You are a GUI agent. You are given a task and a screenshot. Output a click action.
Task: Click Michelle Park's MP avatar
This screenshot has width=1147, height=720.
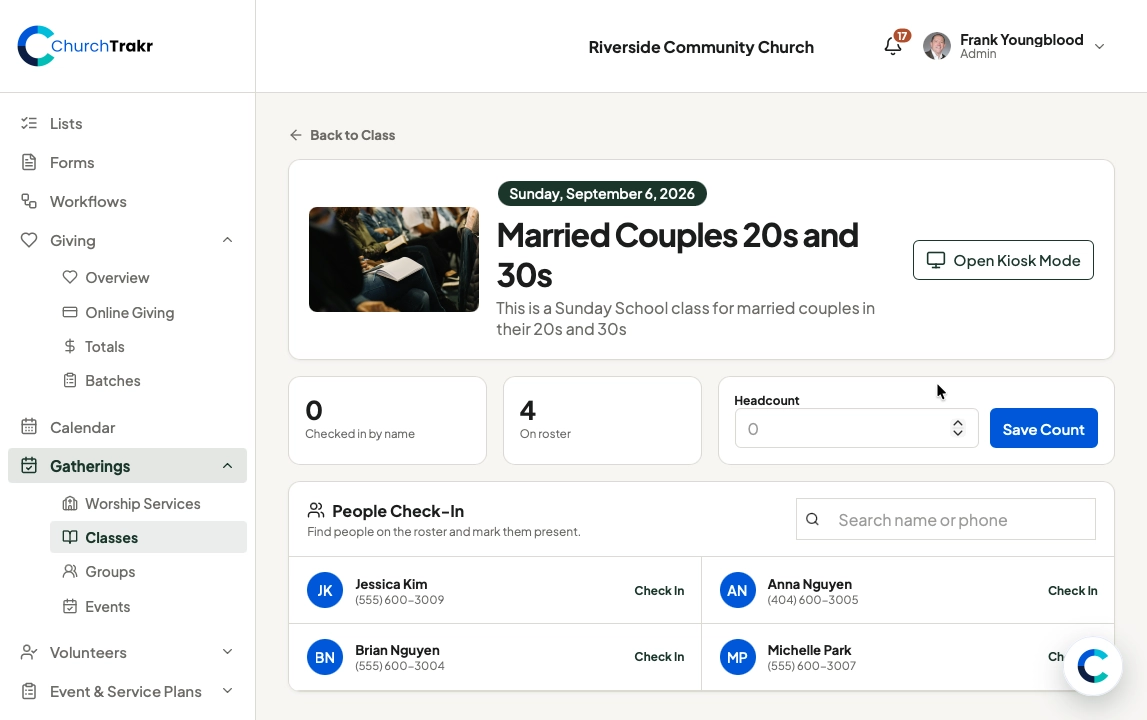coord(737,657)
